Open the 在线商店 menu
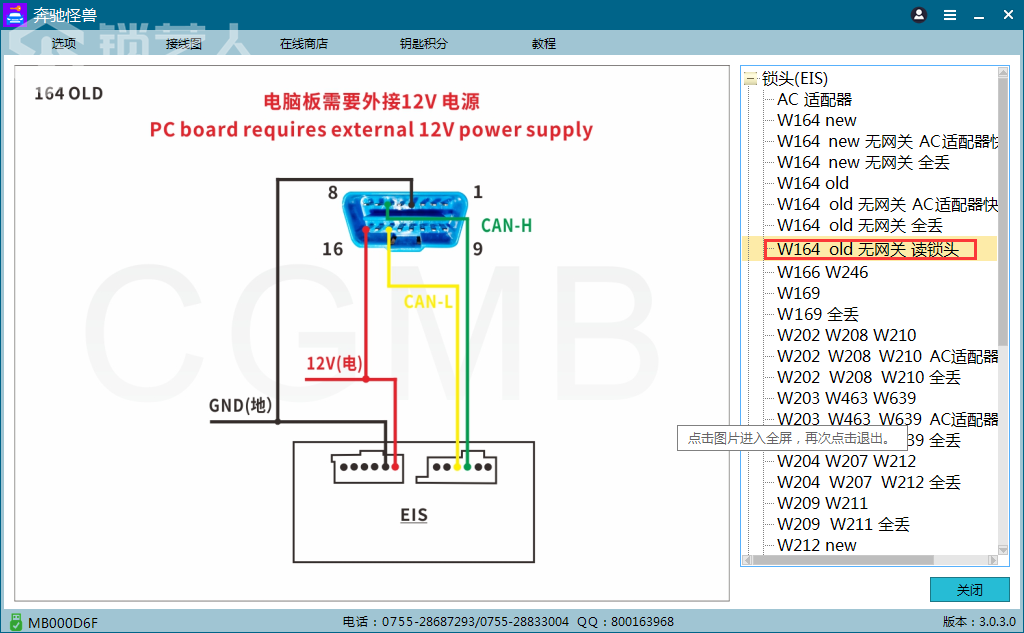 304,44
